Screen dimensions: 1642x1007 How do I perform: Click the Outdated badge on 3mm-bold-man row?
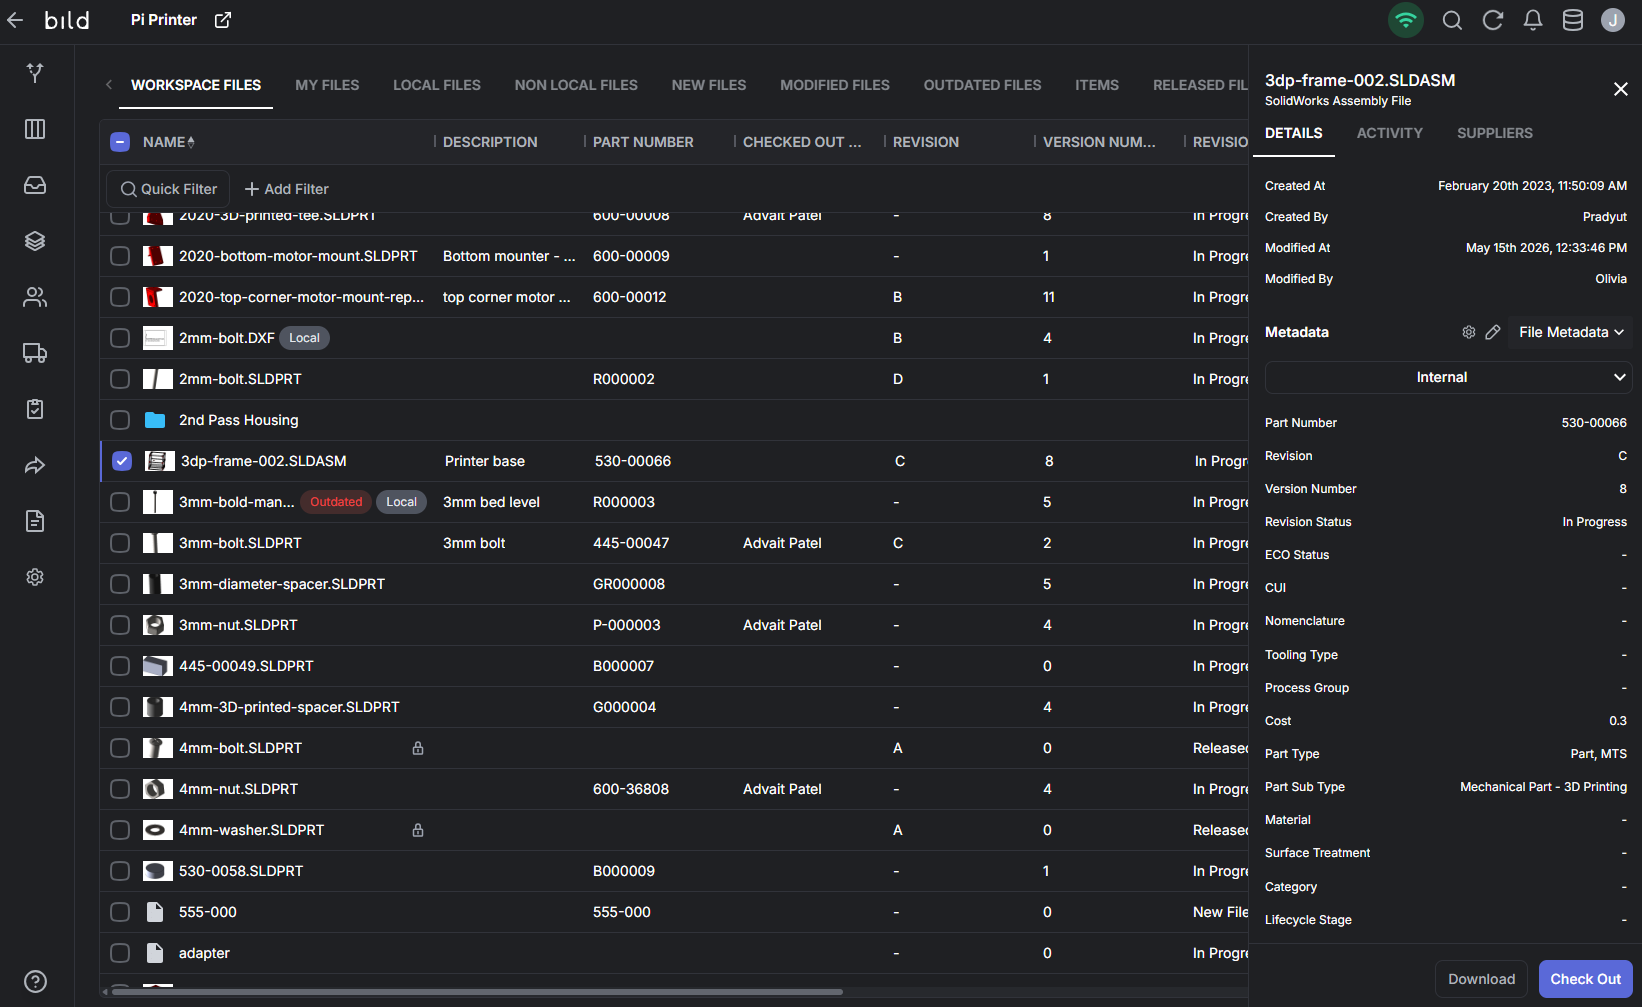point(336,502)
